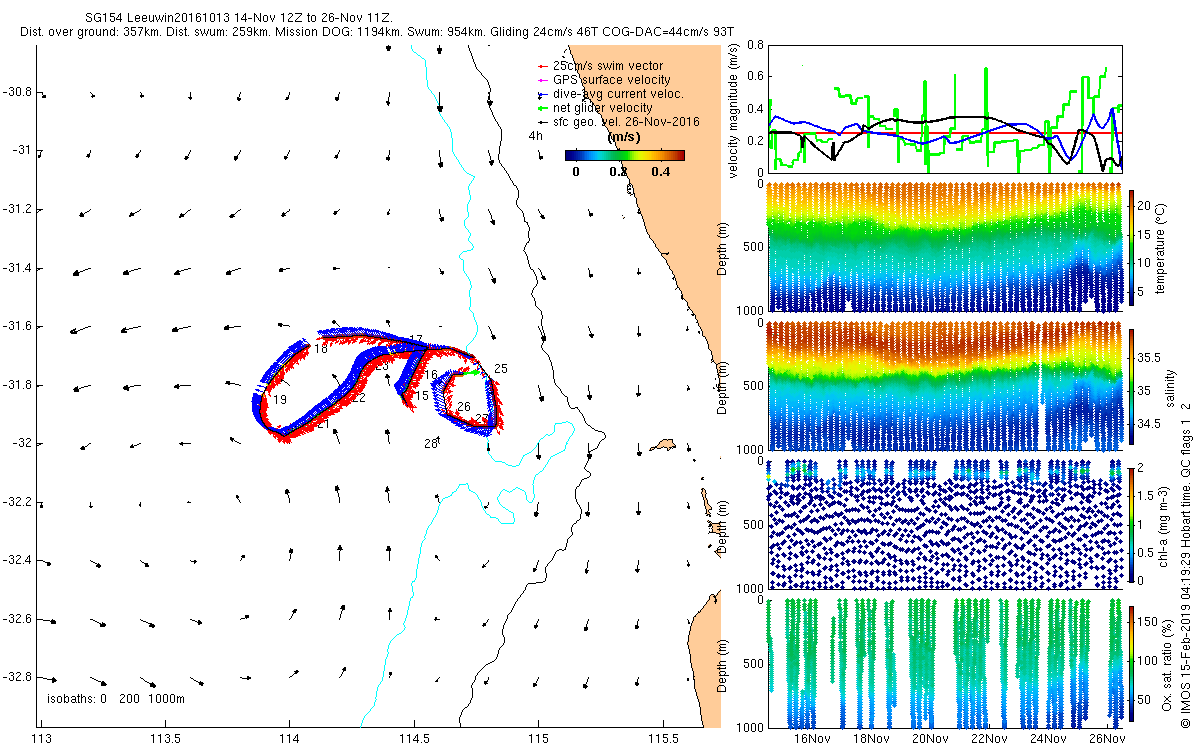Click latitude tick '-32'
Screen dimensions: 1200x750
pyautogui.click(x=21, y=443)
